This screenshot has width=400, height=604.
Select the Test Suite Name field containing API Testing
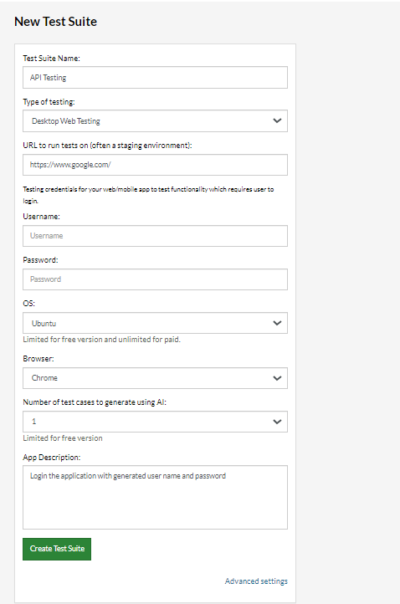155,77
